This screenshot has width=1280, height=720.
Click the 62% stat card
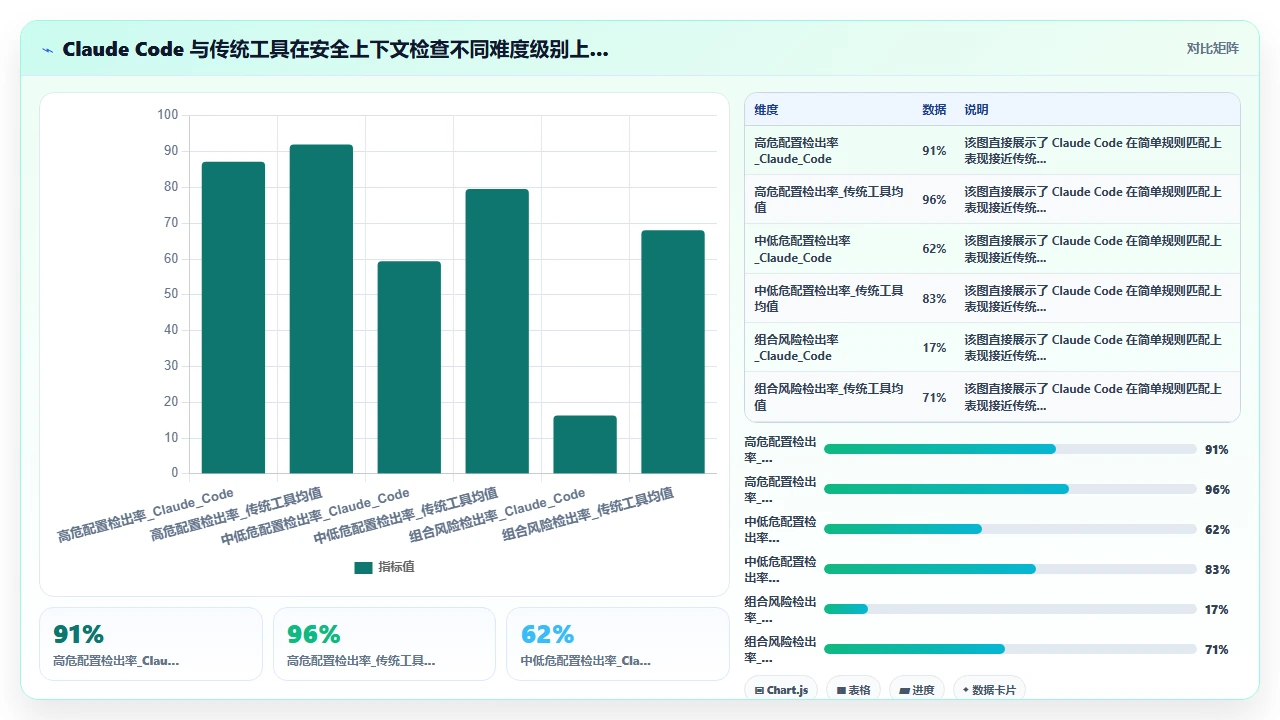click(618, 644)
